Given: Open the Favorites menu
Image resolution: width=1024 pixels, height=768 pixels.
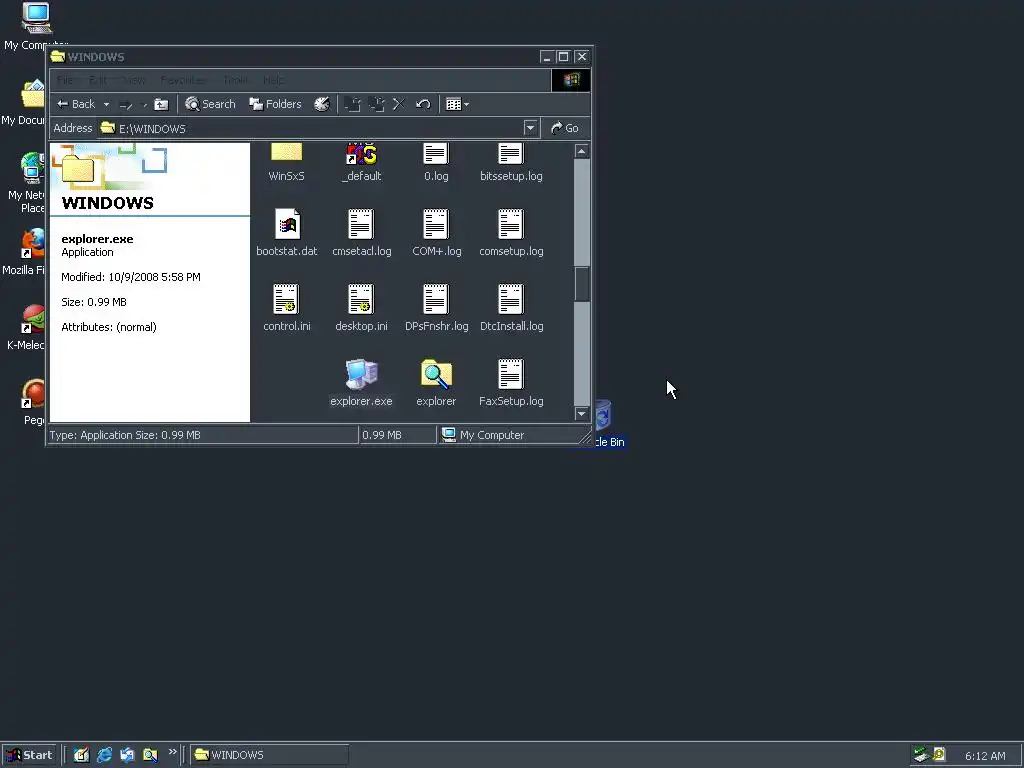Looking at the screenshot, I should point(184,80).
